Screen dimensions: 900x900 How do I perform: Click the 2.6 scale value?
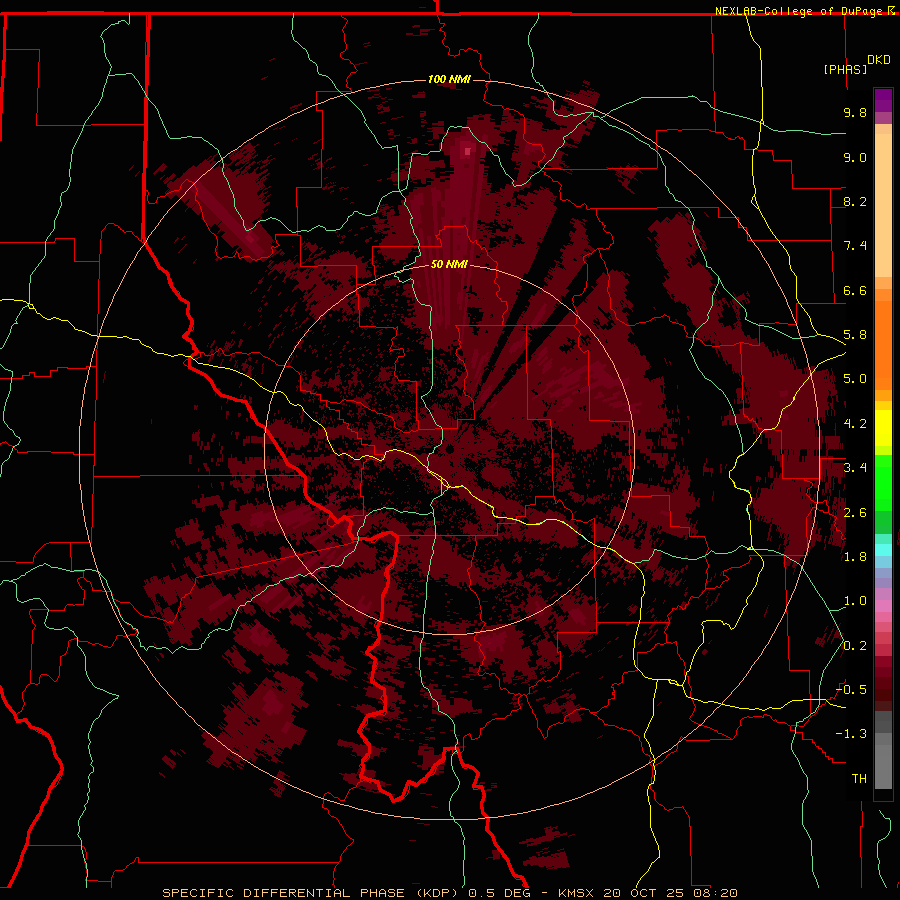[855, 513]
